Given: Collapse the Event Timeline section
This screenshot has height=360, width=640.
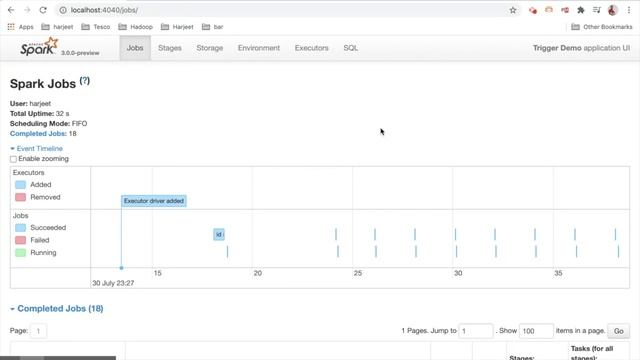Looking at the screenshot, I should 36,149.
